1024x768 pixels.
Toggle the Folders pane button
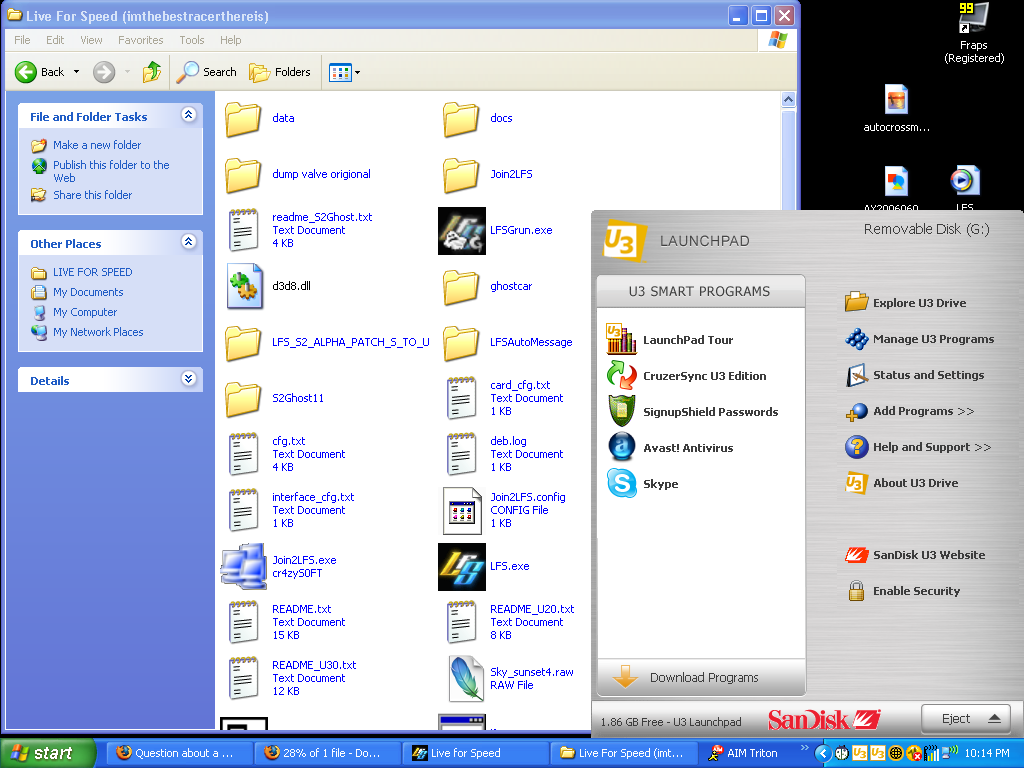[280, 72]
